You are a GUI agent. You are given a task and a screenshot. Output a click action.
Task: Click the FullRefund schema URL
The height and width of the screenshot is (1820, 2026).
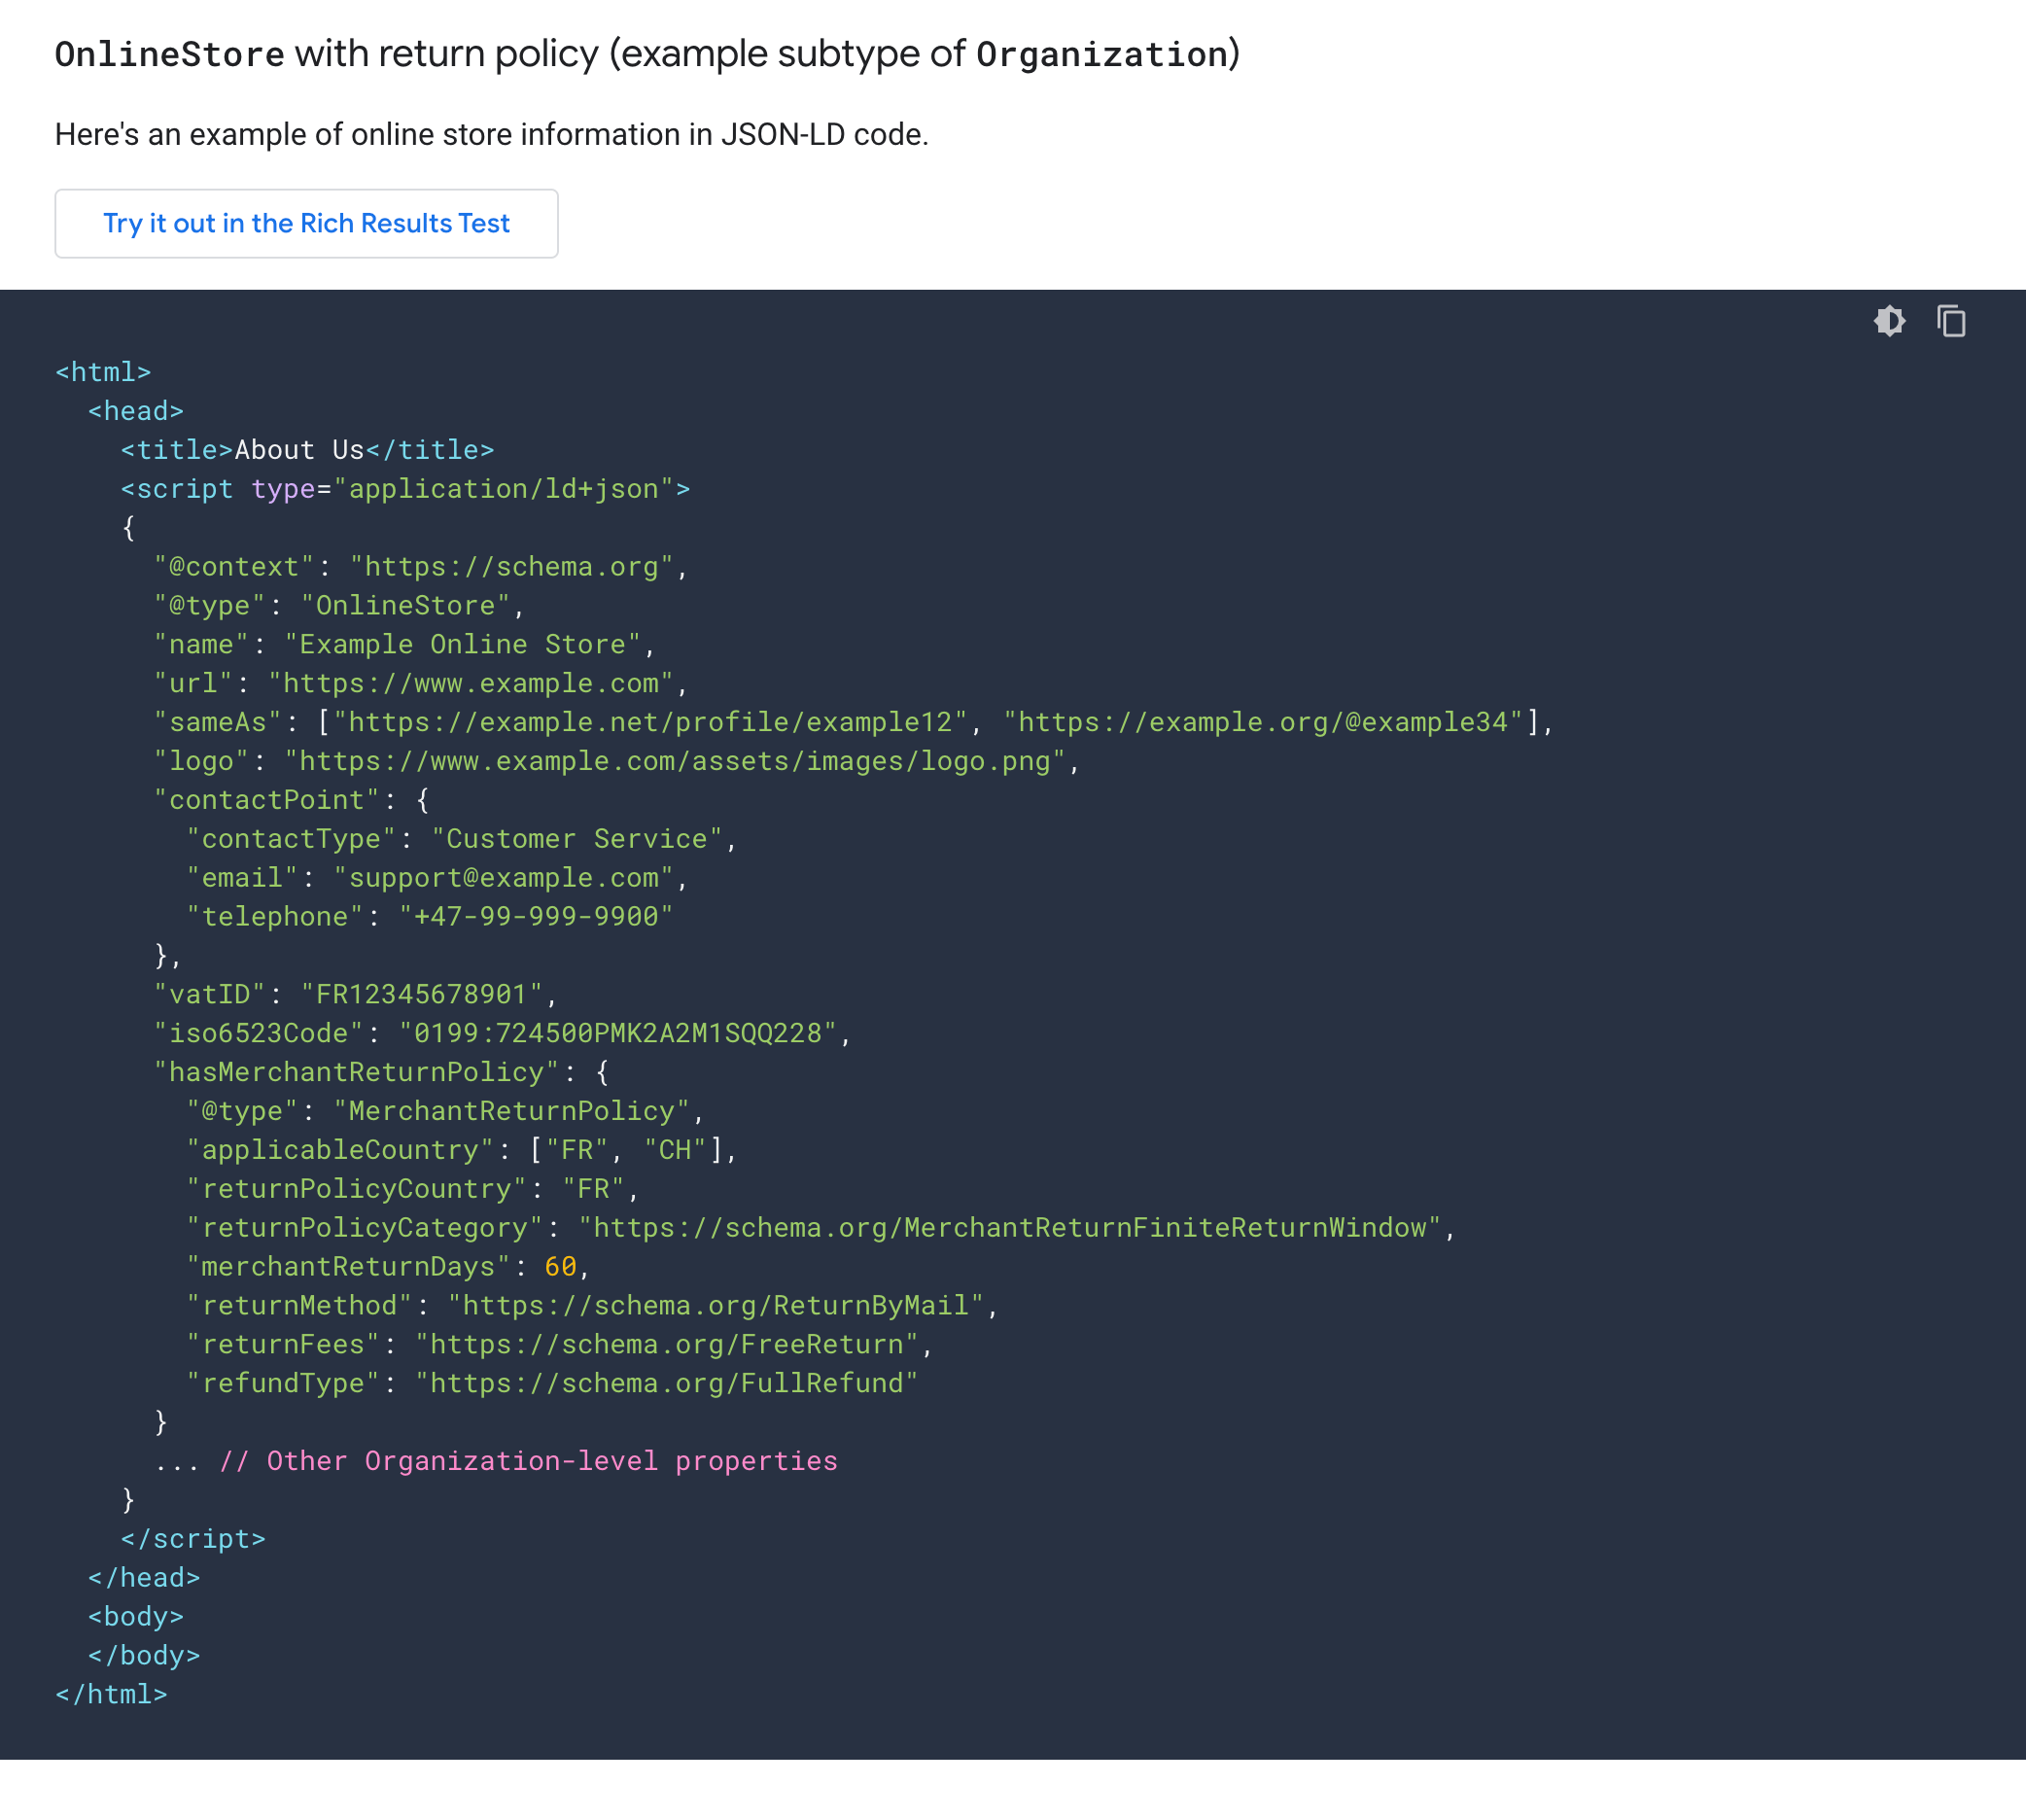(x=666, y=1383)
